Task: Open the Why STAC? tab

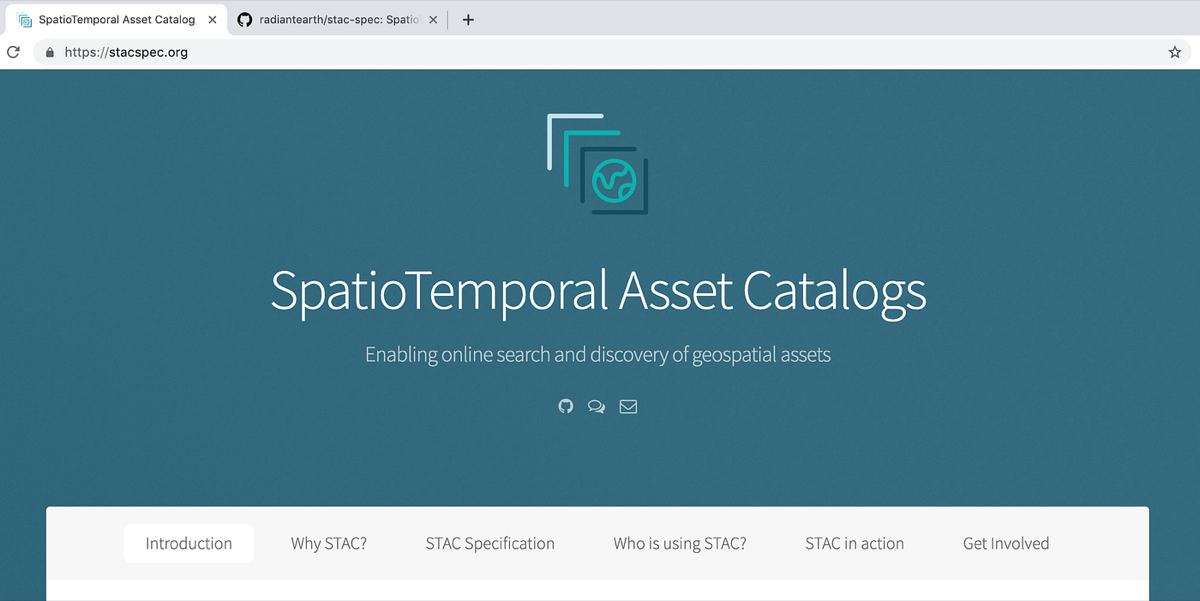Action: point(329,544)
